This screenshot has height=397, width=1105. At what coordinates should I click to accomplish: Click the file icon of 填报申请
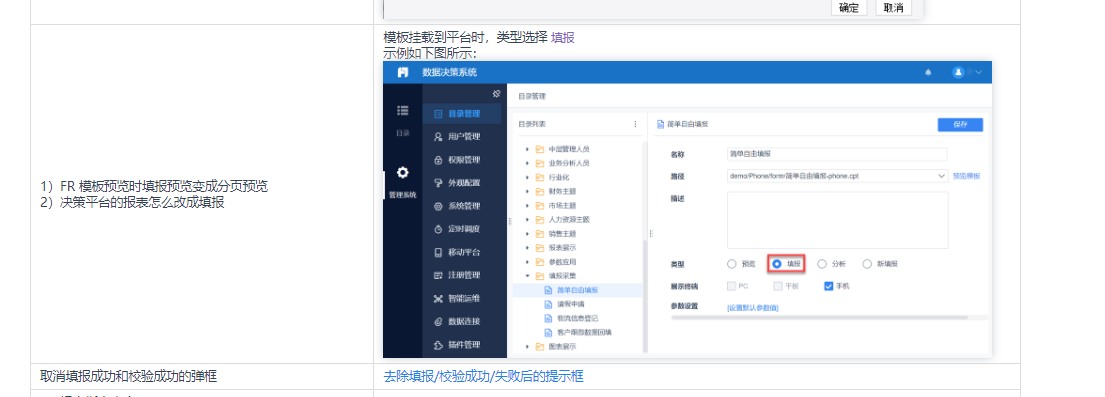[549, 304]
